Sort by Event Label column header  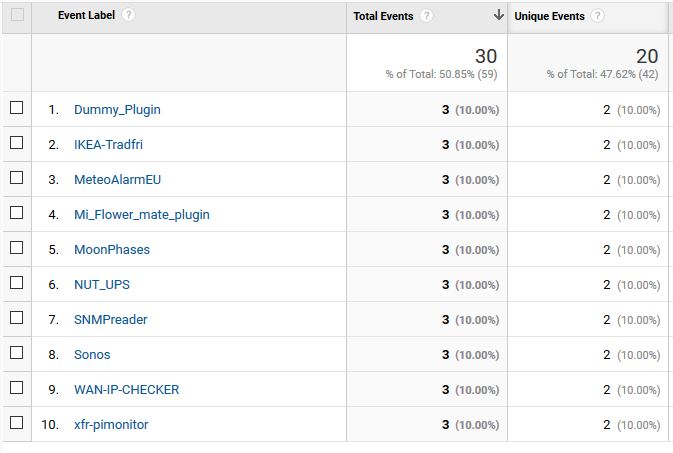[x=86, y=15]
